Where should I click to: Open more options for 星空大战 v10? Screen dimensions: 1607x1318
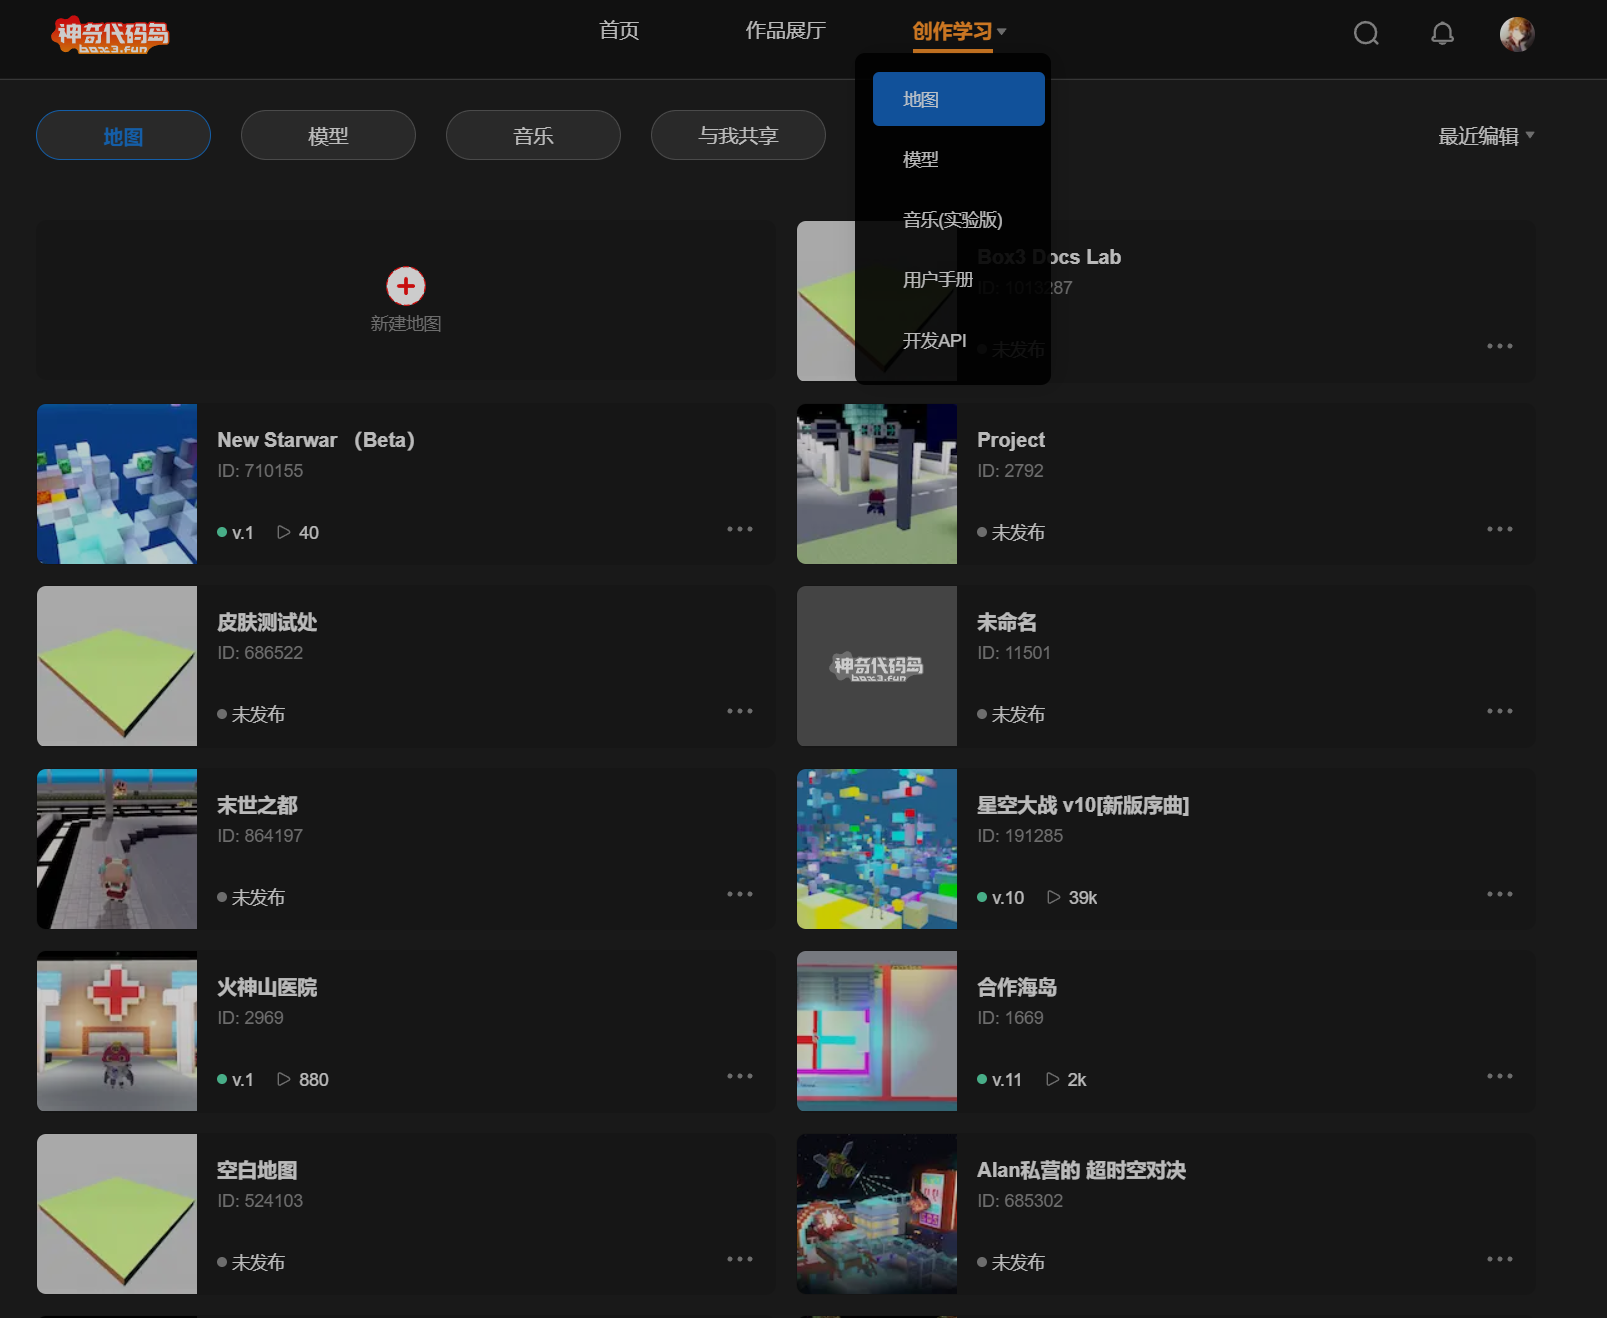[1500, 894]
